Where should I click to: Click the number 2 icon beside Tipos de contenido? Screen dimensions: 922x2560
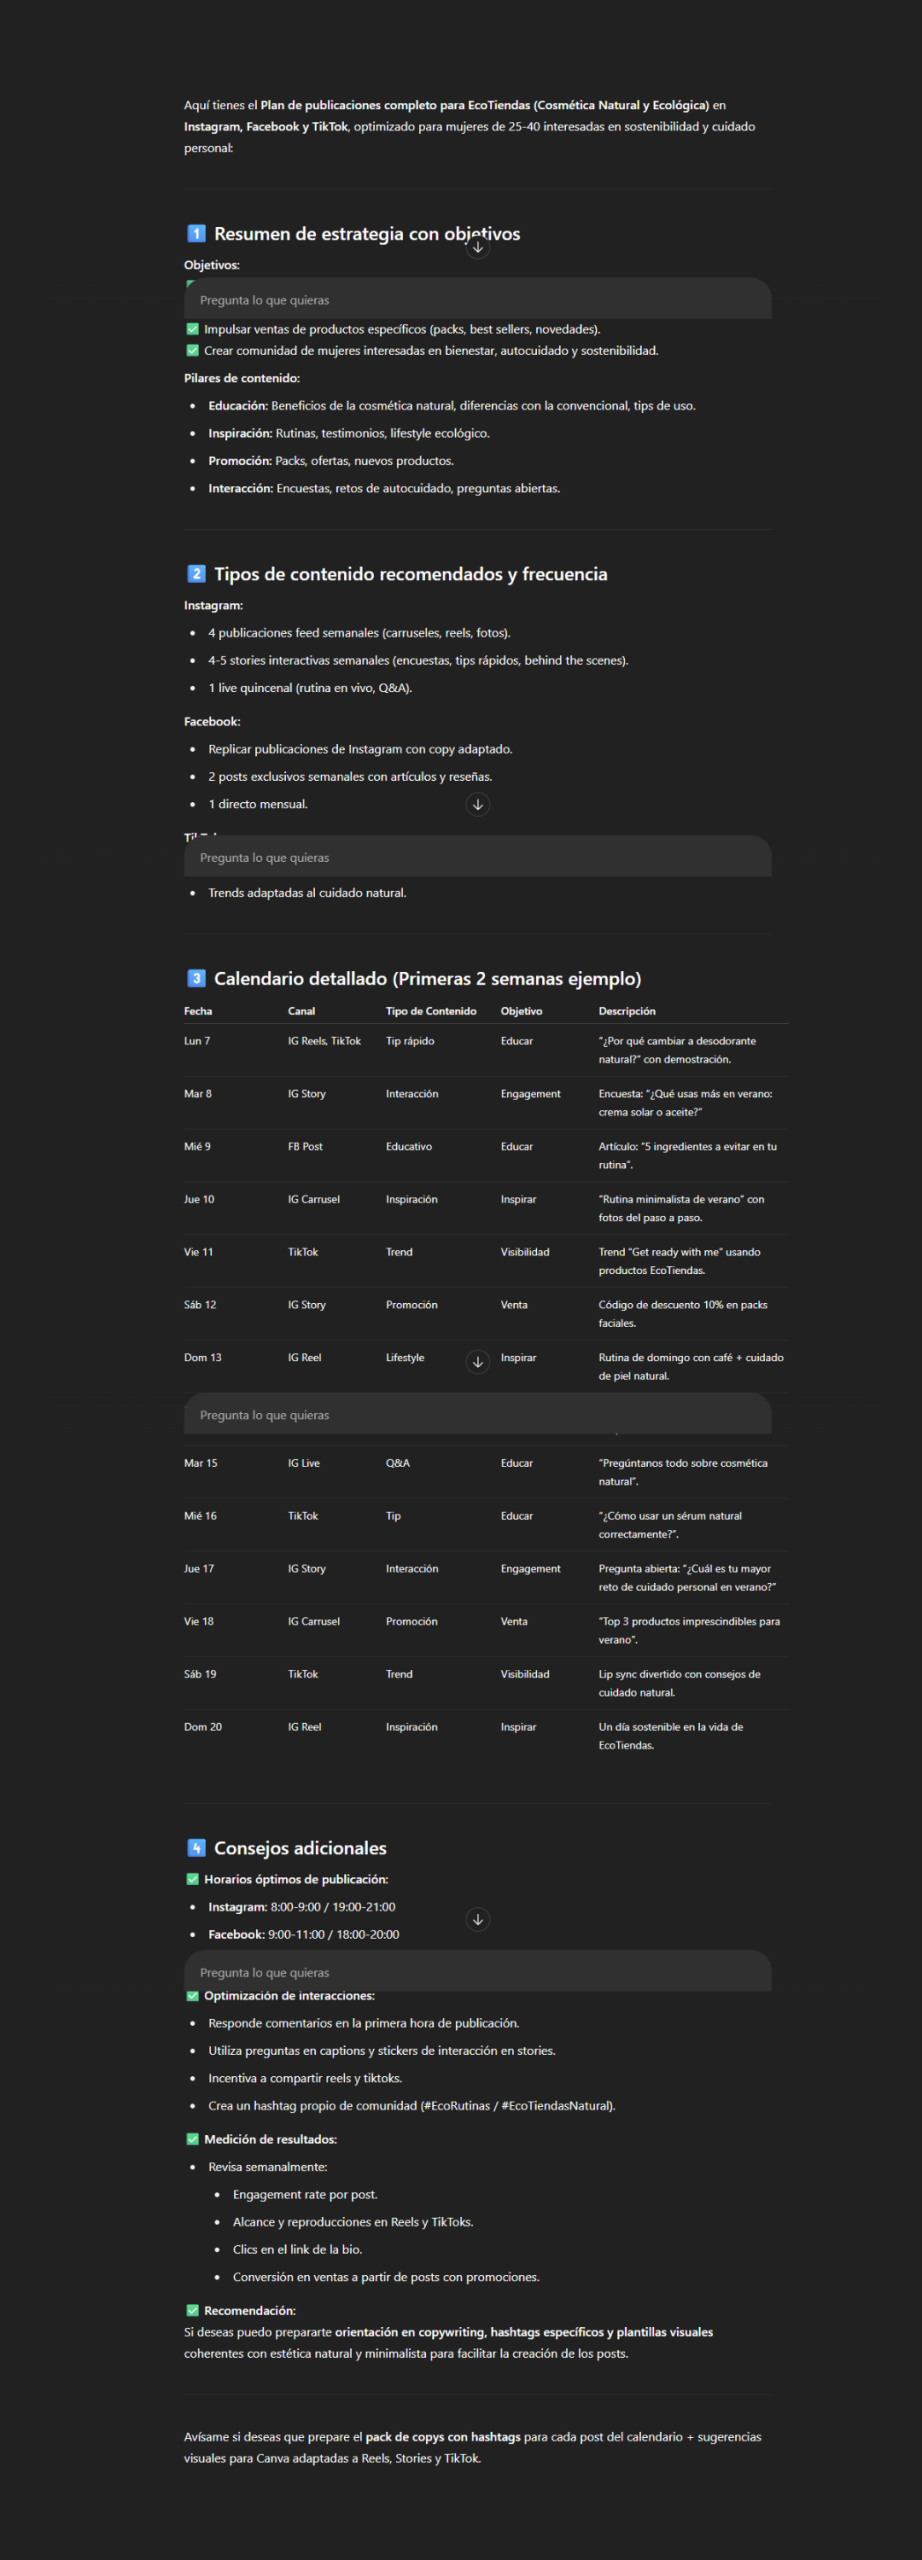point(196,574)
